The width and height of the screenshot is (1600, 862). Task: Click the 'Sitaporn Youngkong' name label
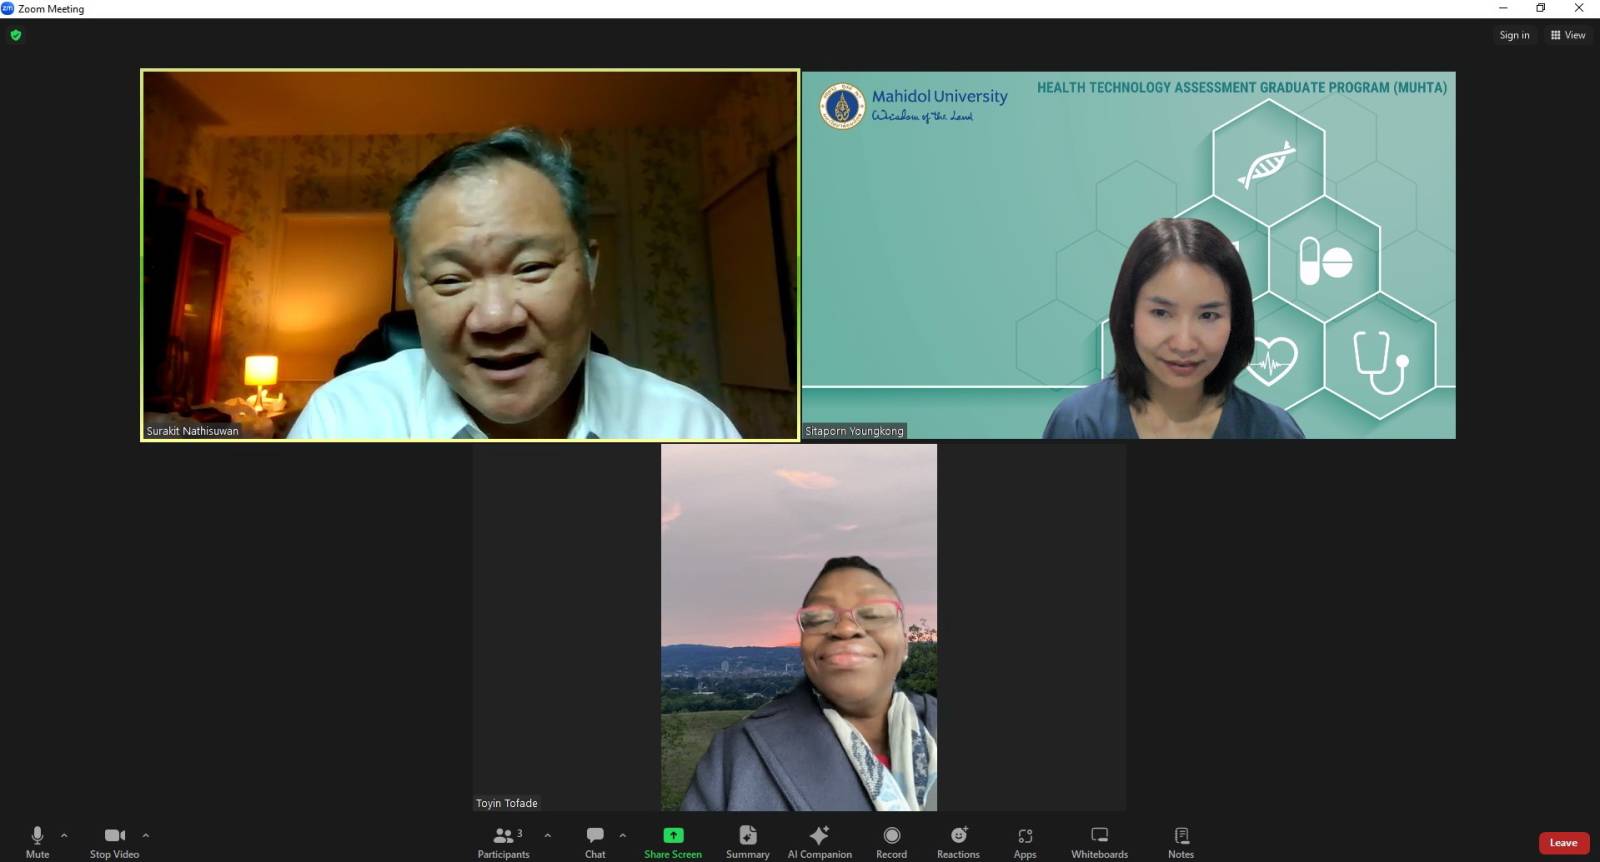click(855, 431)
